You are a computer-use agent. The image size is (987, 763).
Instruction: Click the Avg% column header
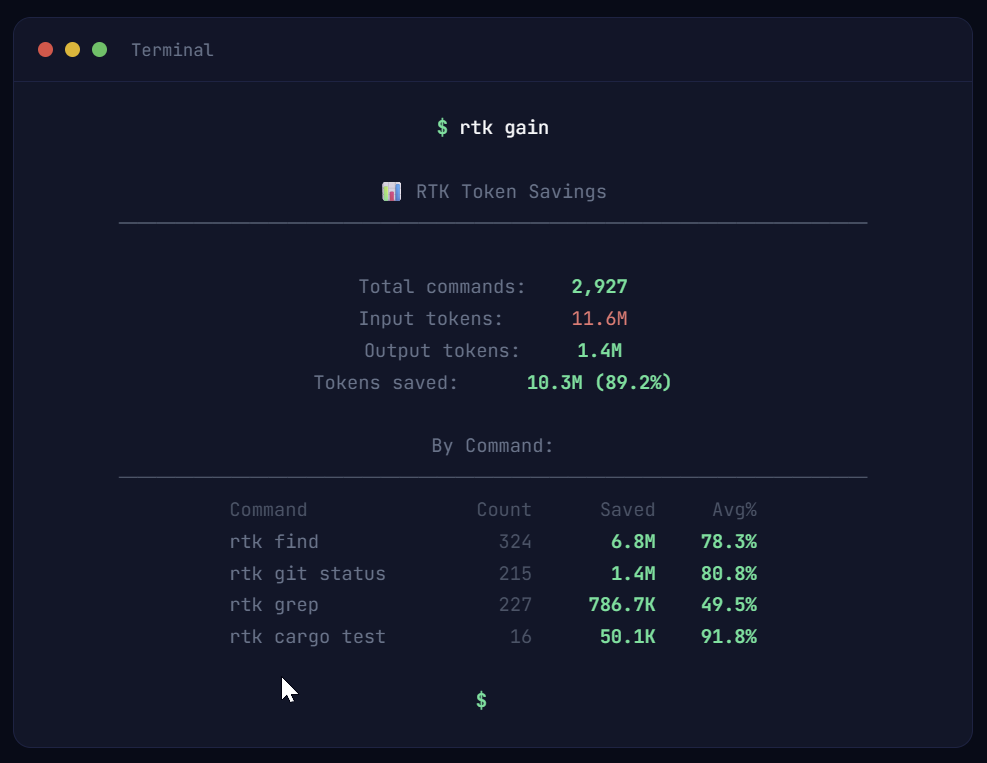click(734, 510)
